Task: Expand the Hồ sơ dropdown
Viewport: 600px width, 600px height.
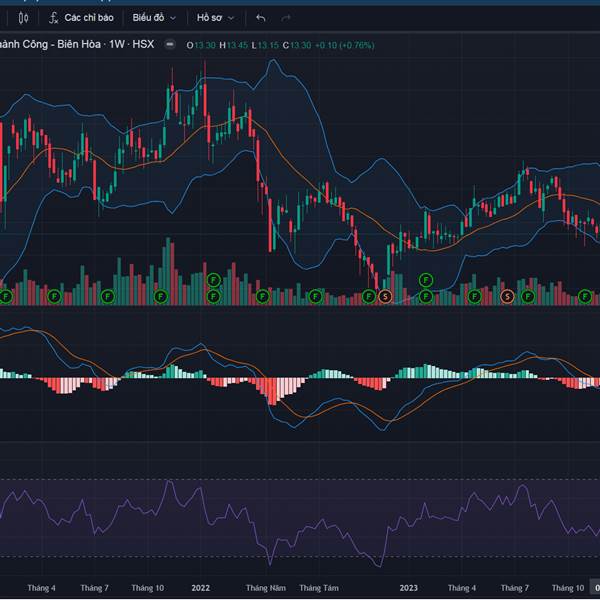Action: 216,18
